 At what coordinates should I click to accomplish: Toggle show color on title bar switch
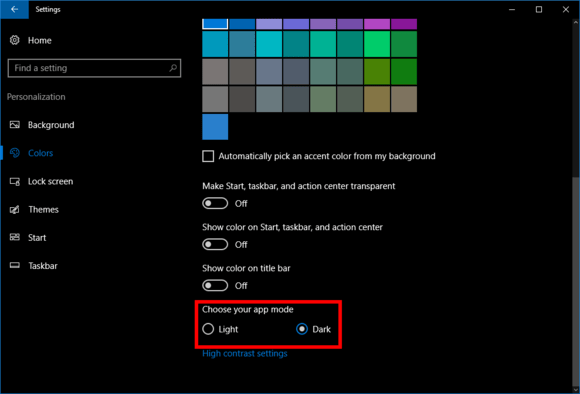(215, 285)
